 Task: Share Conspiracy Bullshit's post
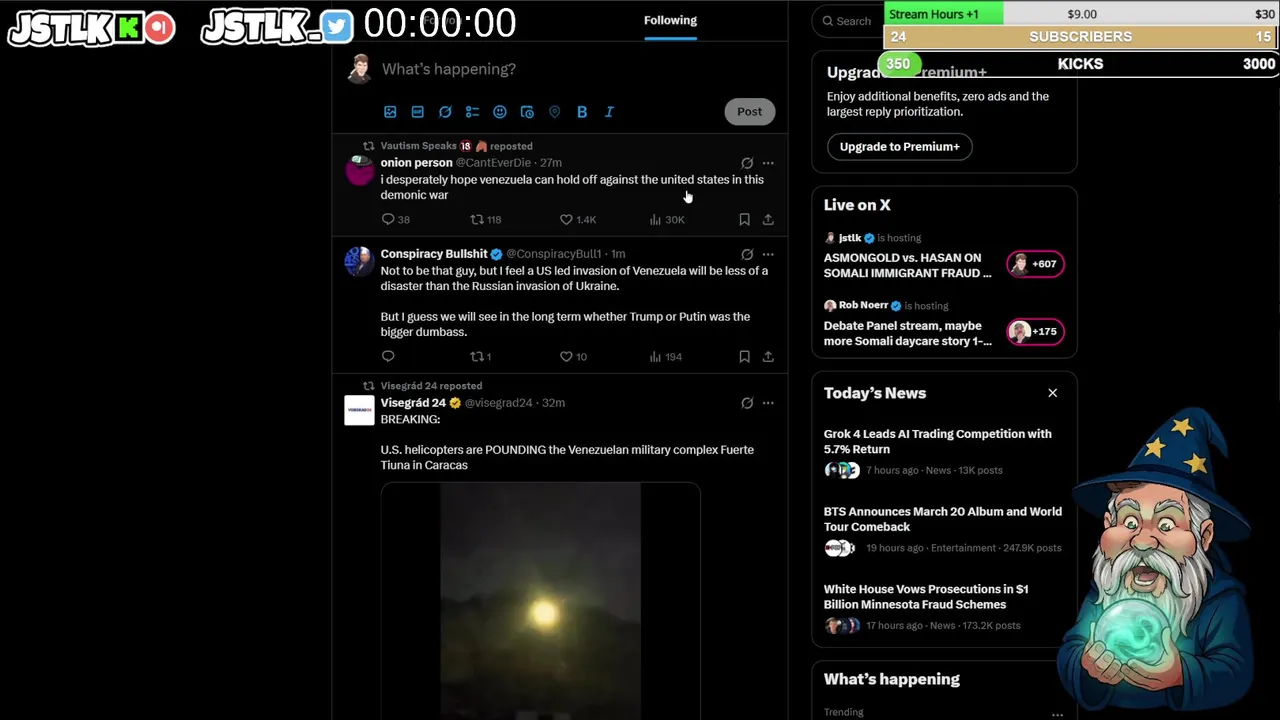(x=768, y=356)
